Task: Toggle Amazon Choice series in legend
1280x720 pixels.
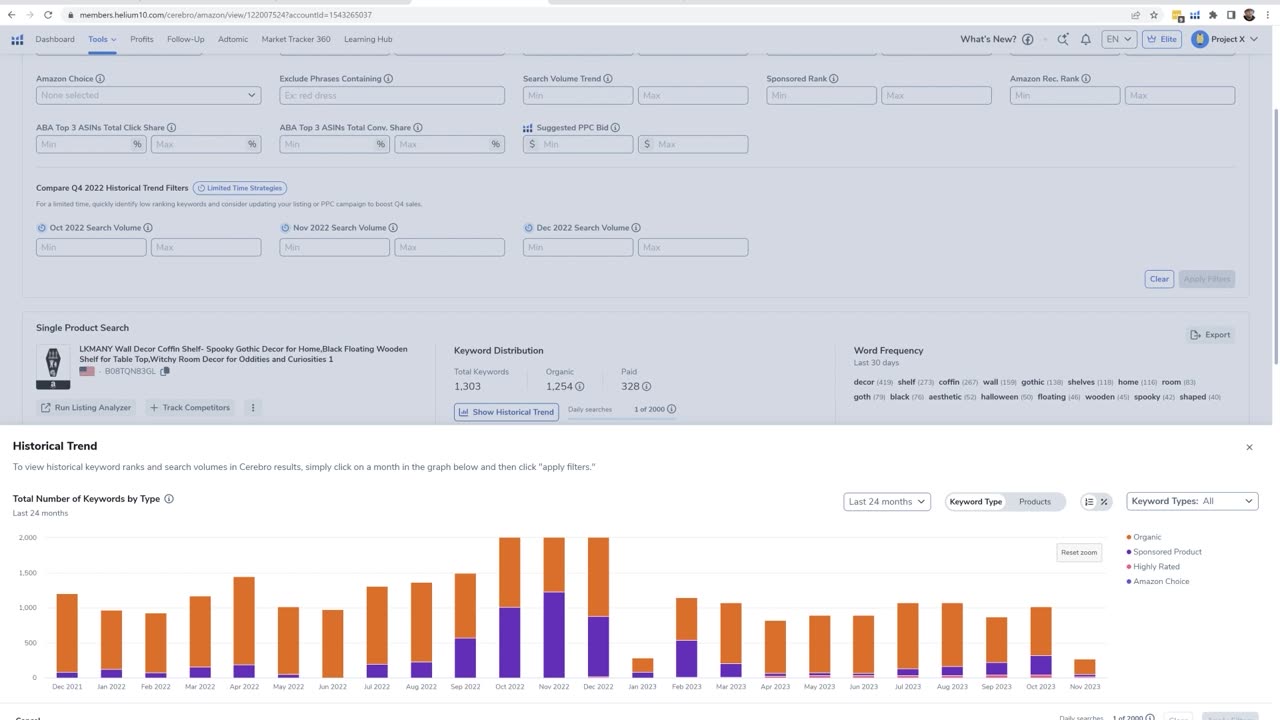Action: point(1158,581)
